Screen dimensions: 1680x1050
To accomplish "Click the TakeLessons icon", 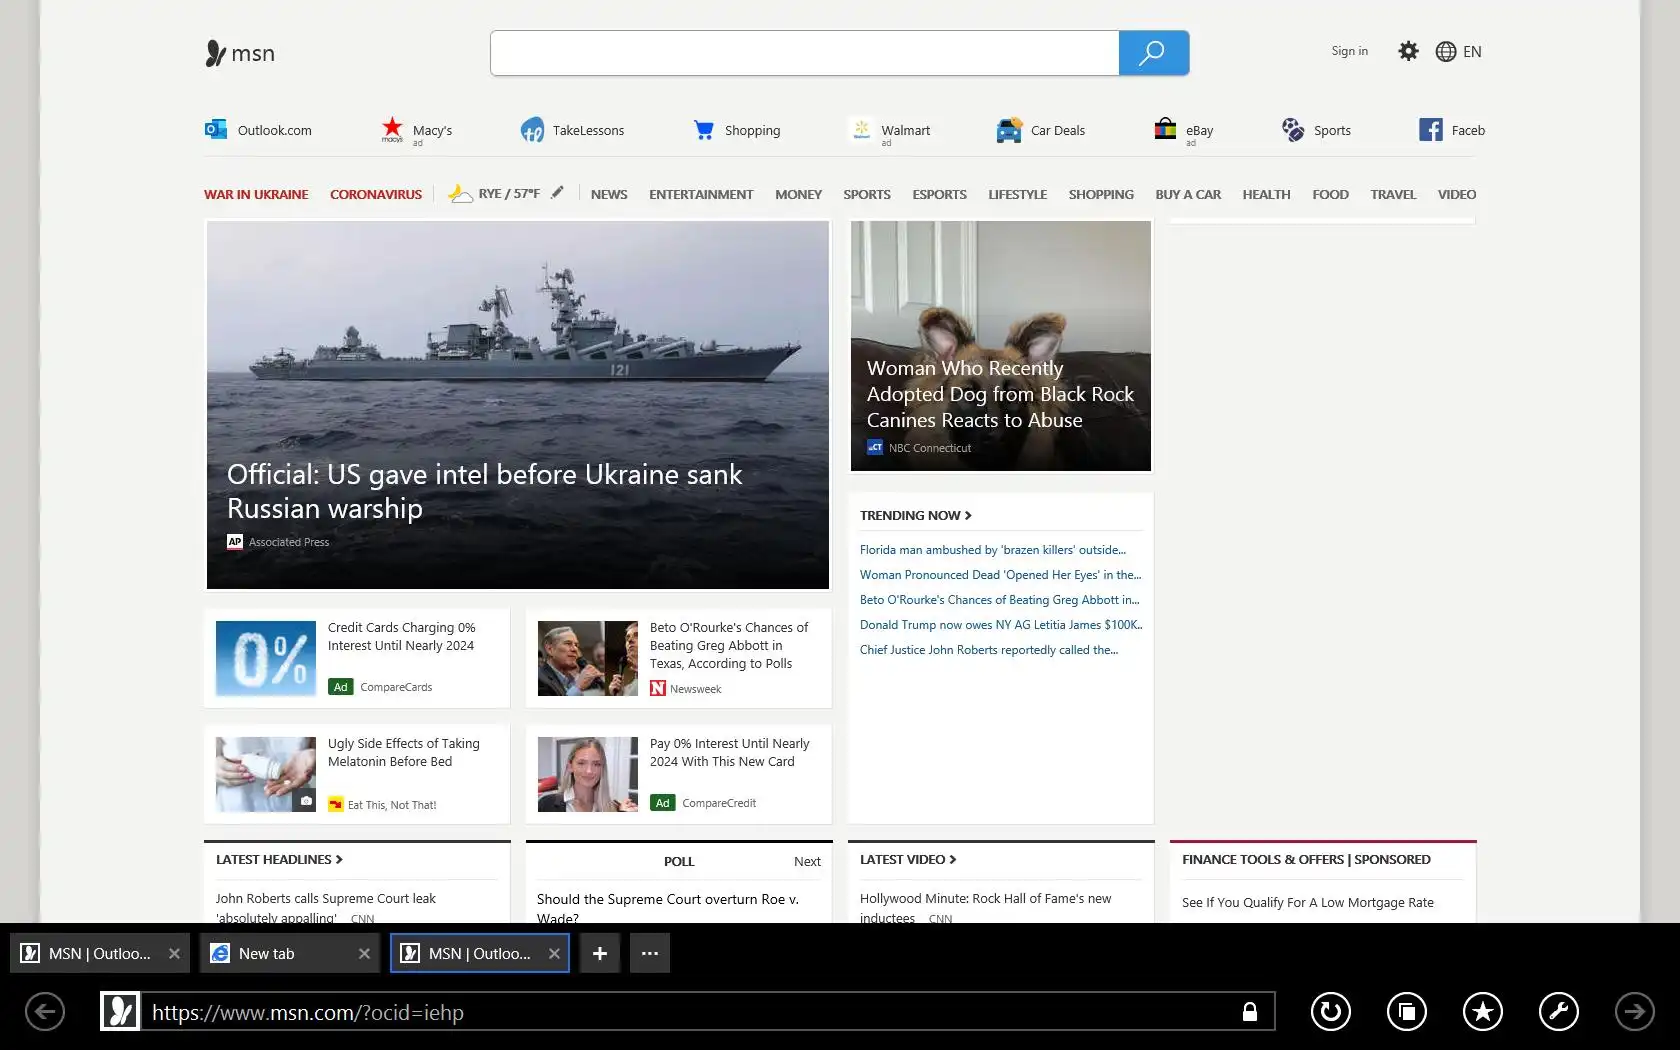I will (532, 129).
